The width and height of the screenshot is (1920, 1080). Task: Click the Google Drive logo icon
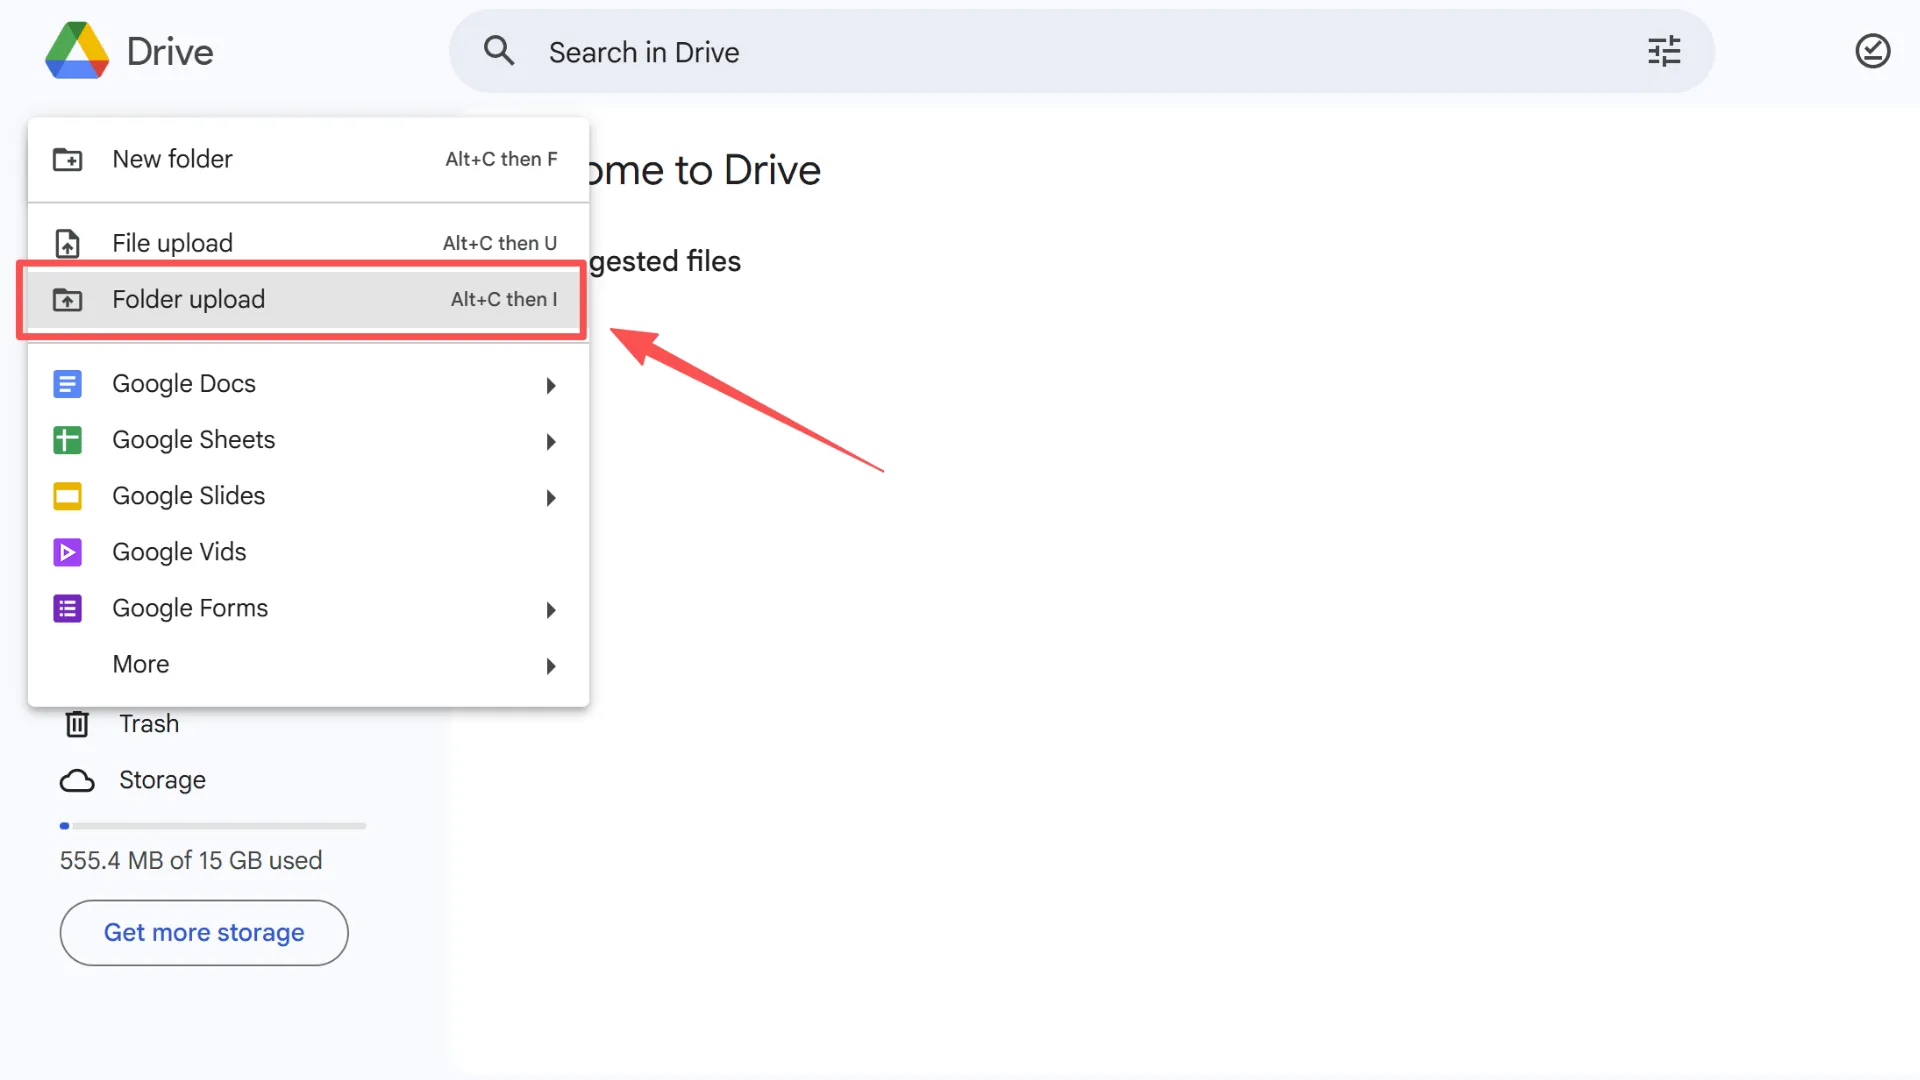pos(77,51)
